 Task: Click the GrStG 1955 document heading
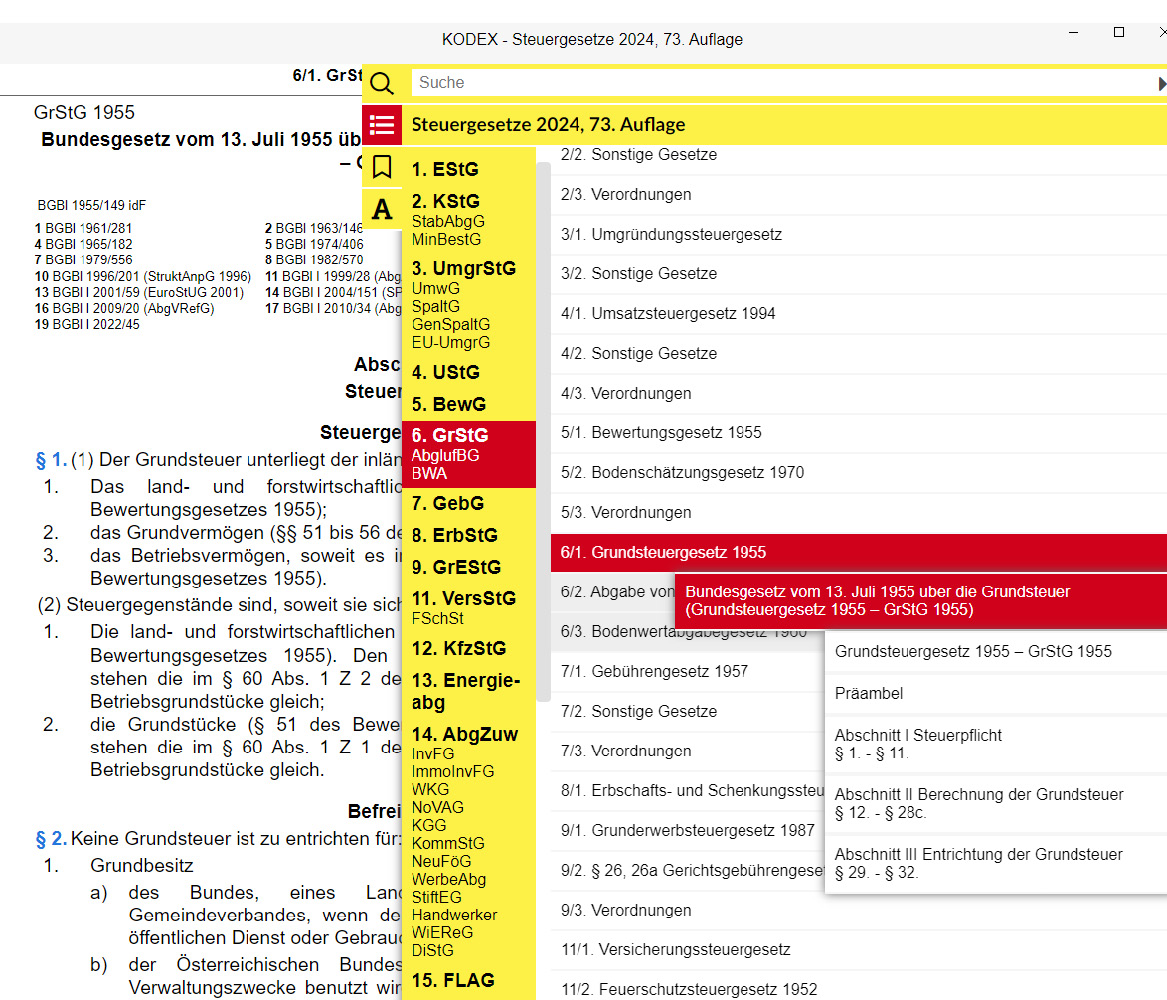click(x=84, y=112)
